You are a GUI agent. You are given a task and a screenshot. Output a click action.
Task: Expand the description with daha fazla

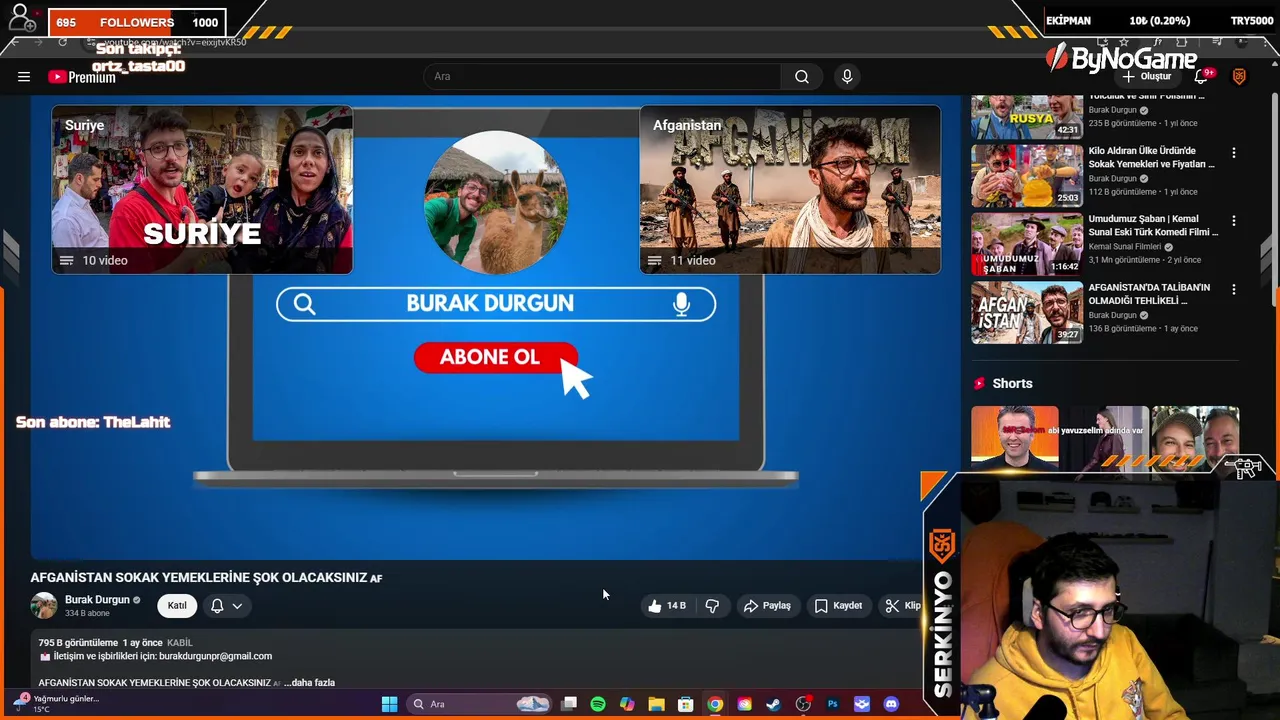pyautogui.click(x=309, y=683)
